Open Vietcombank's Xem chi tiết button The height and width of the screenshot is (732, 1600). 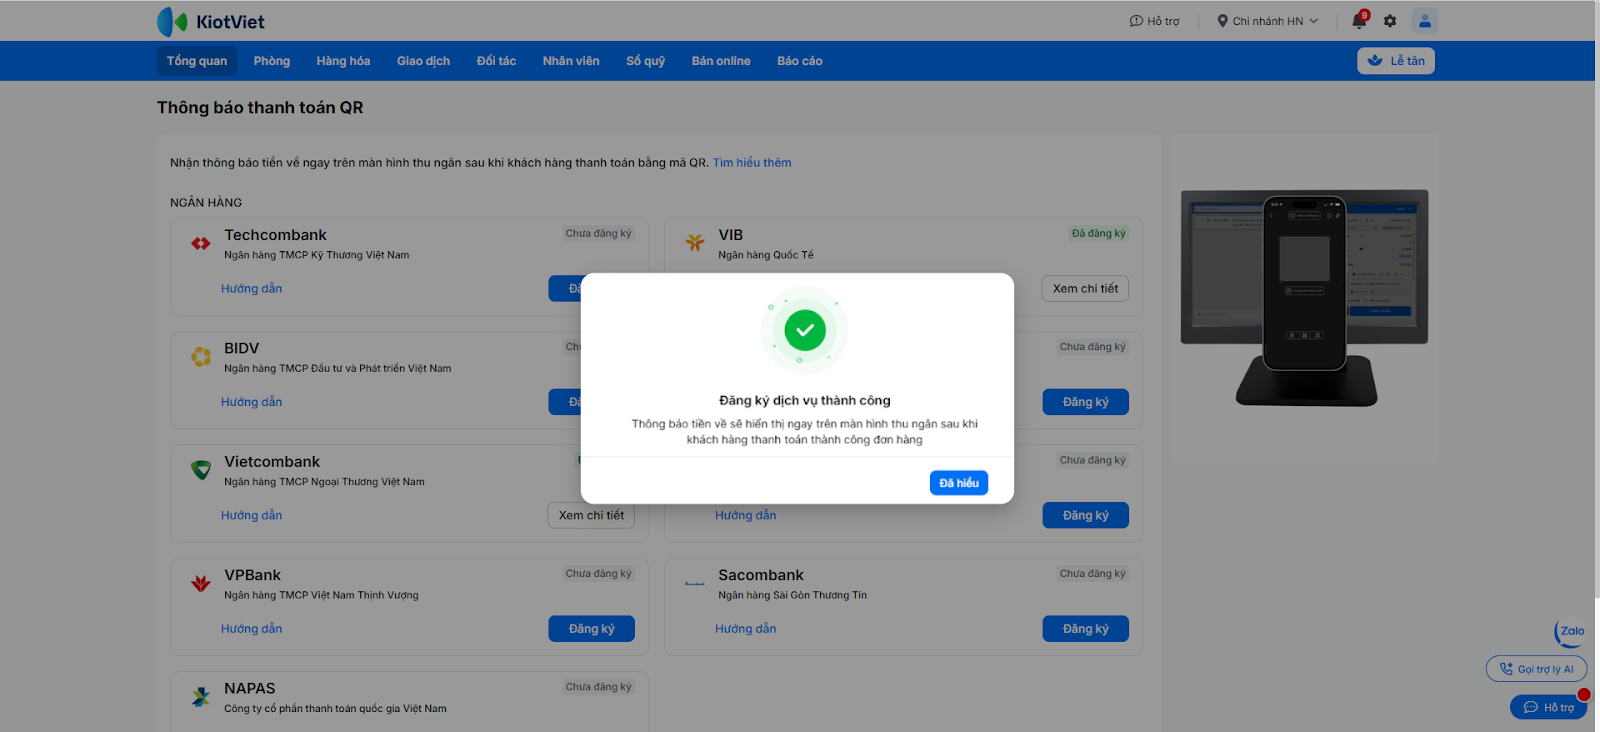coord(591,515)
